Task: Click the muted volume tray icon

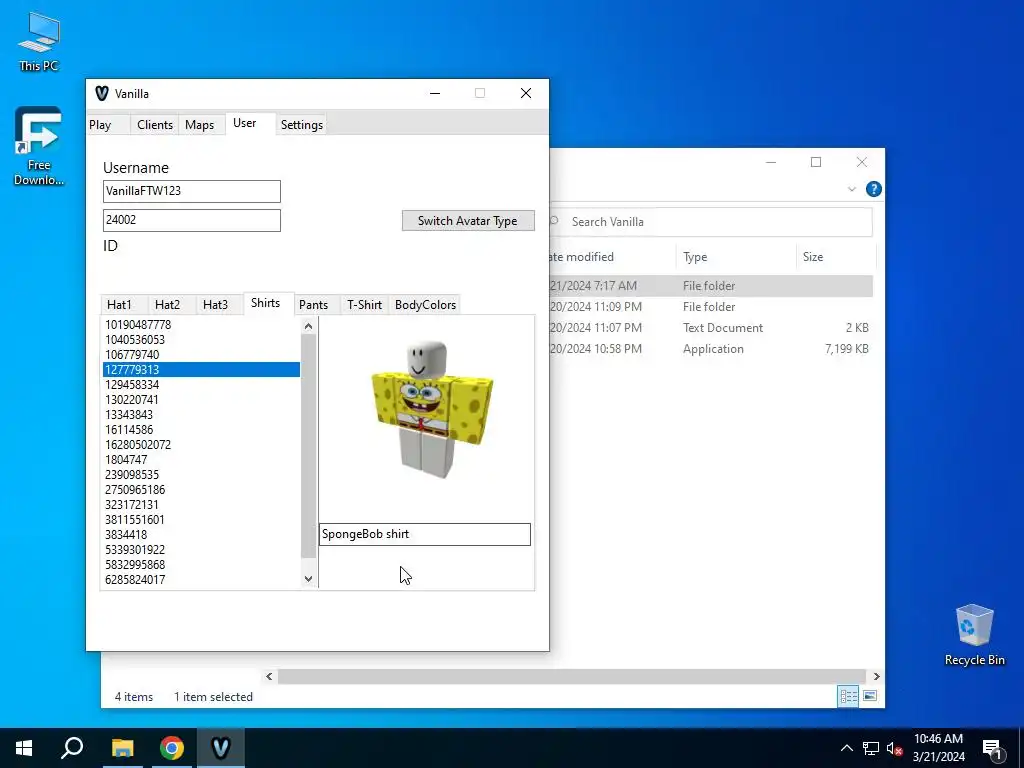Action: click(x=895, y=748)
